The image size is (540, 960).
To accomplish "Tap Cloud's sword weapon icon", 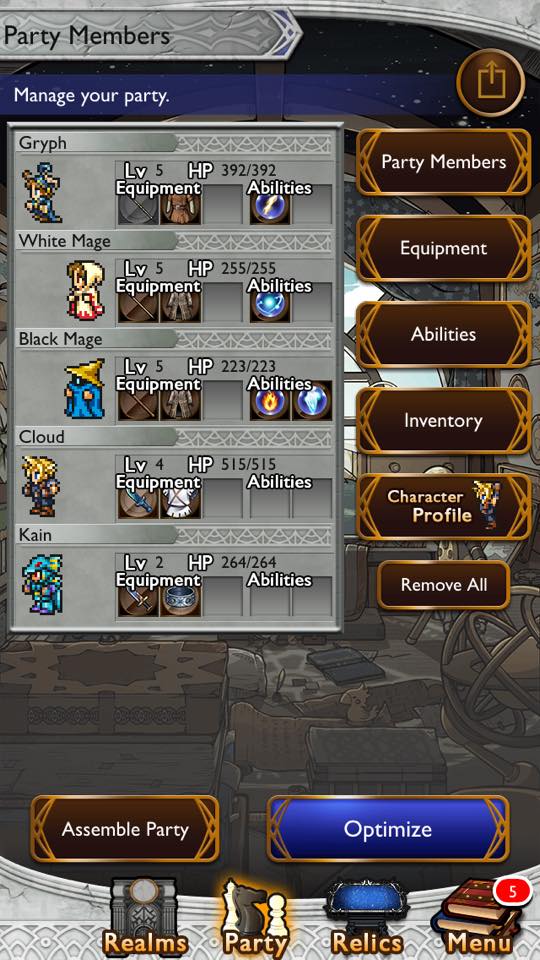I will point(138,499).
